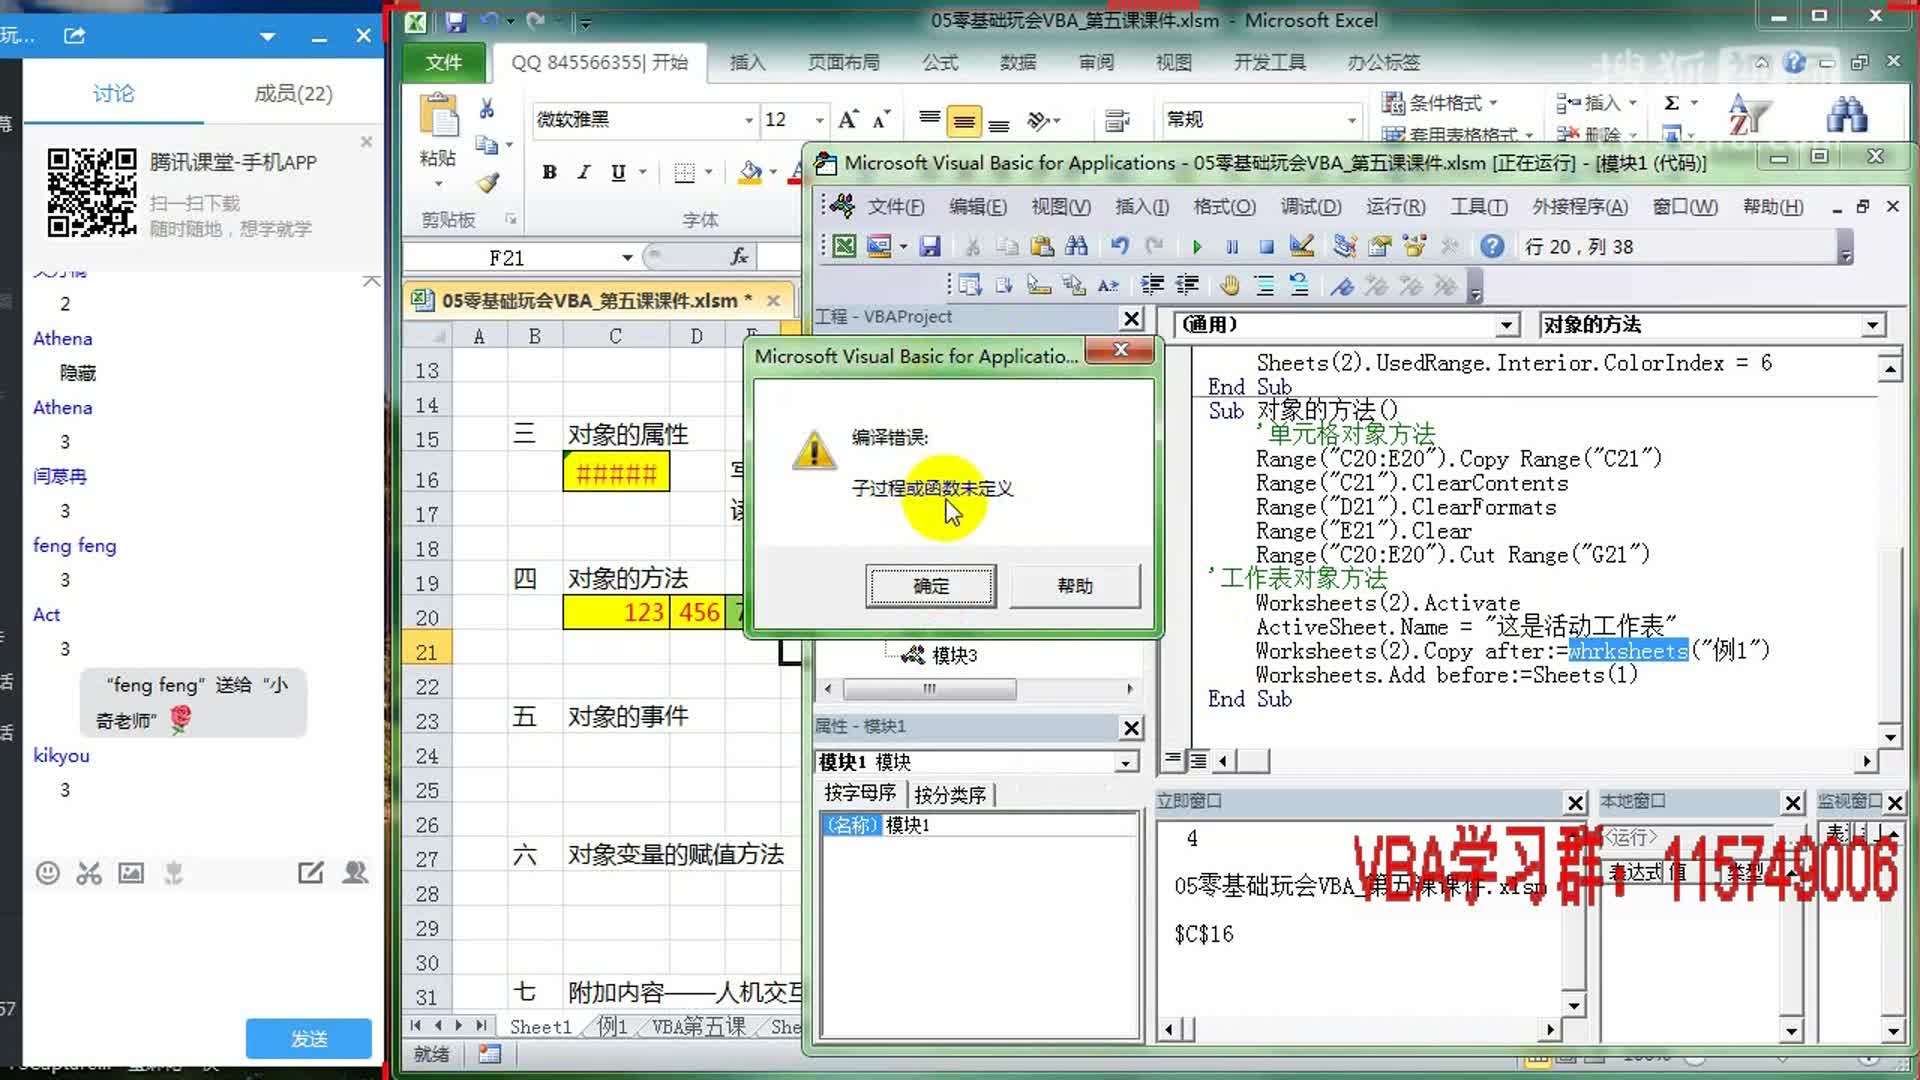Toggle Underline formatting in Excel ribbon

(x=618, y=172)
